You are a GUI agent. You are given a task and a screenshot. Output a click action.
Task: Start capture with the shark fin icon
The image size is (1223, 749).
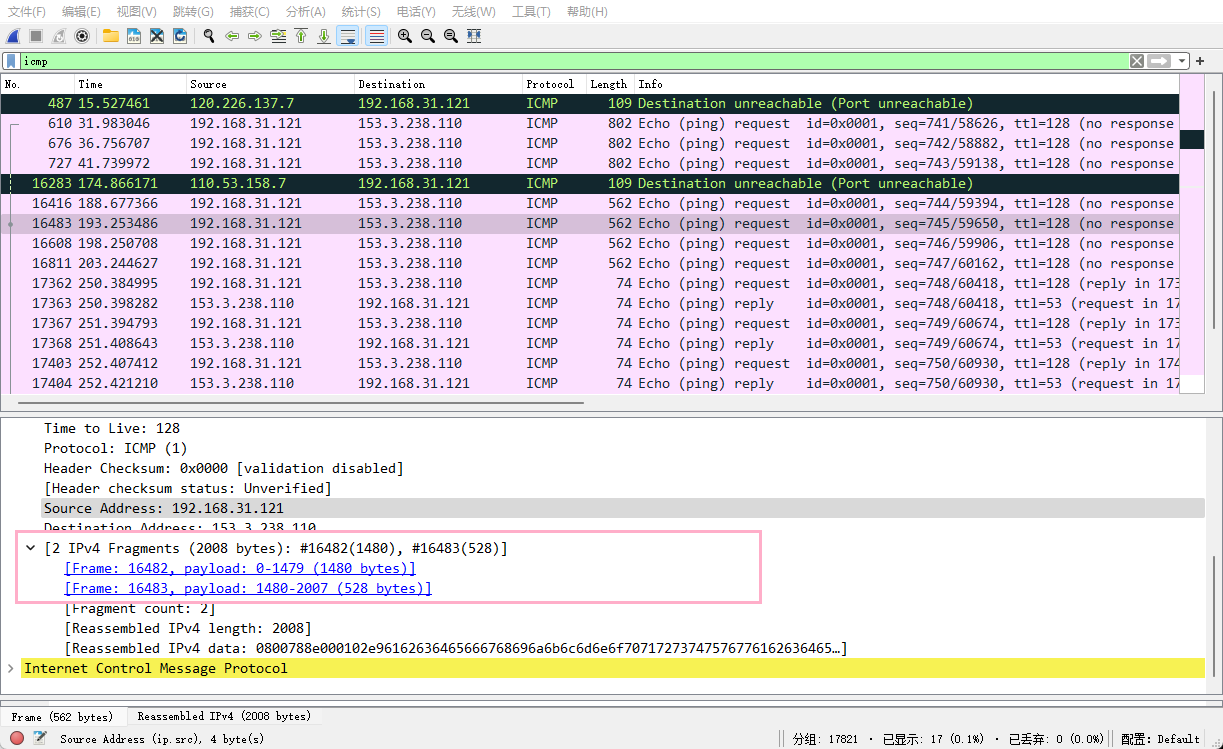click(x=13, y=36)
